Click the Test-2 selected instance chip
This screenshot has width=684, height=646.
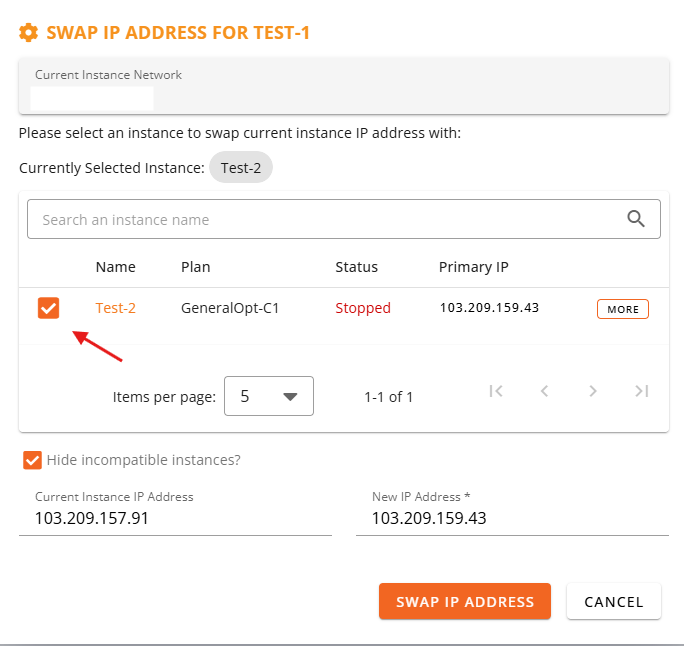pos(241,167)
